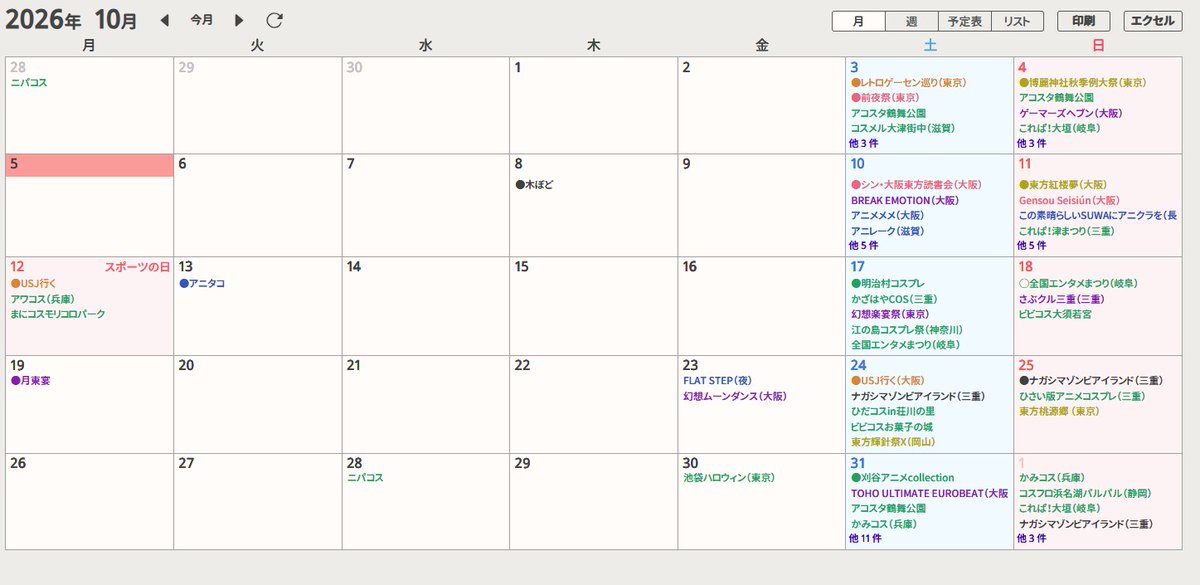1200x585 pixels.
Task: Select the October 21 day cell
Action: pyautogui.click(x=425, y=403)
